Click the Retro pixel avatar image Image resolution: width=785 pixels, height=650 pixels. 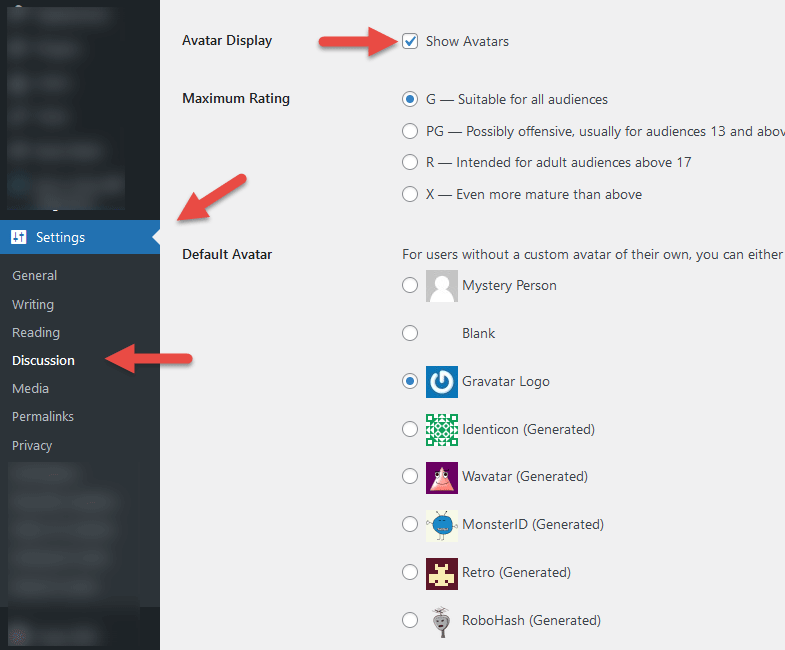[442, 573]
